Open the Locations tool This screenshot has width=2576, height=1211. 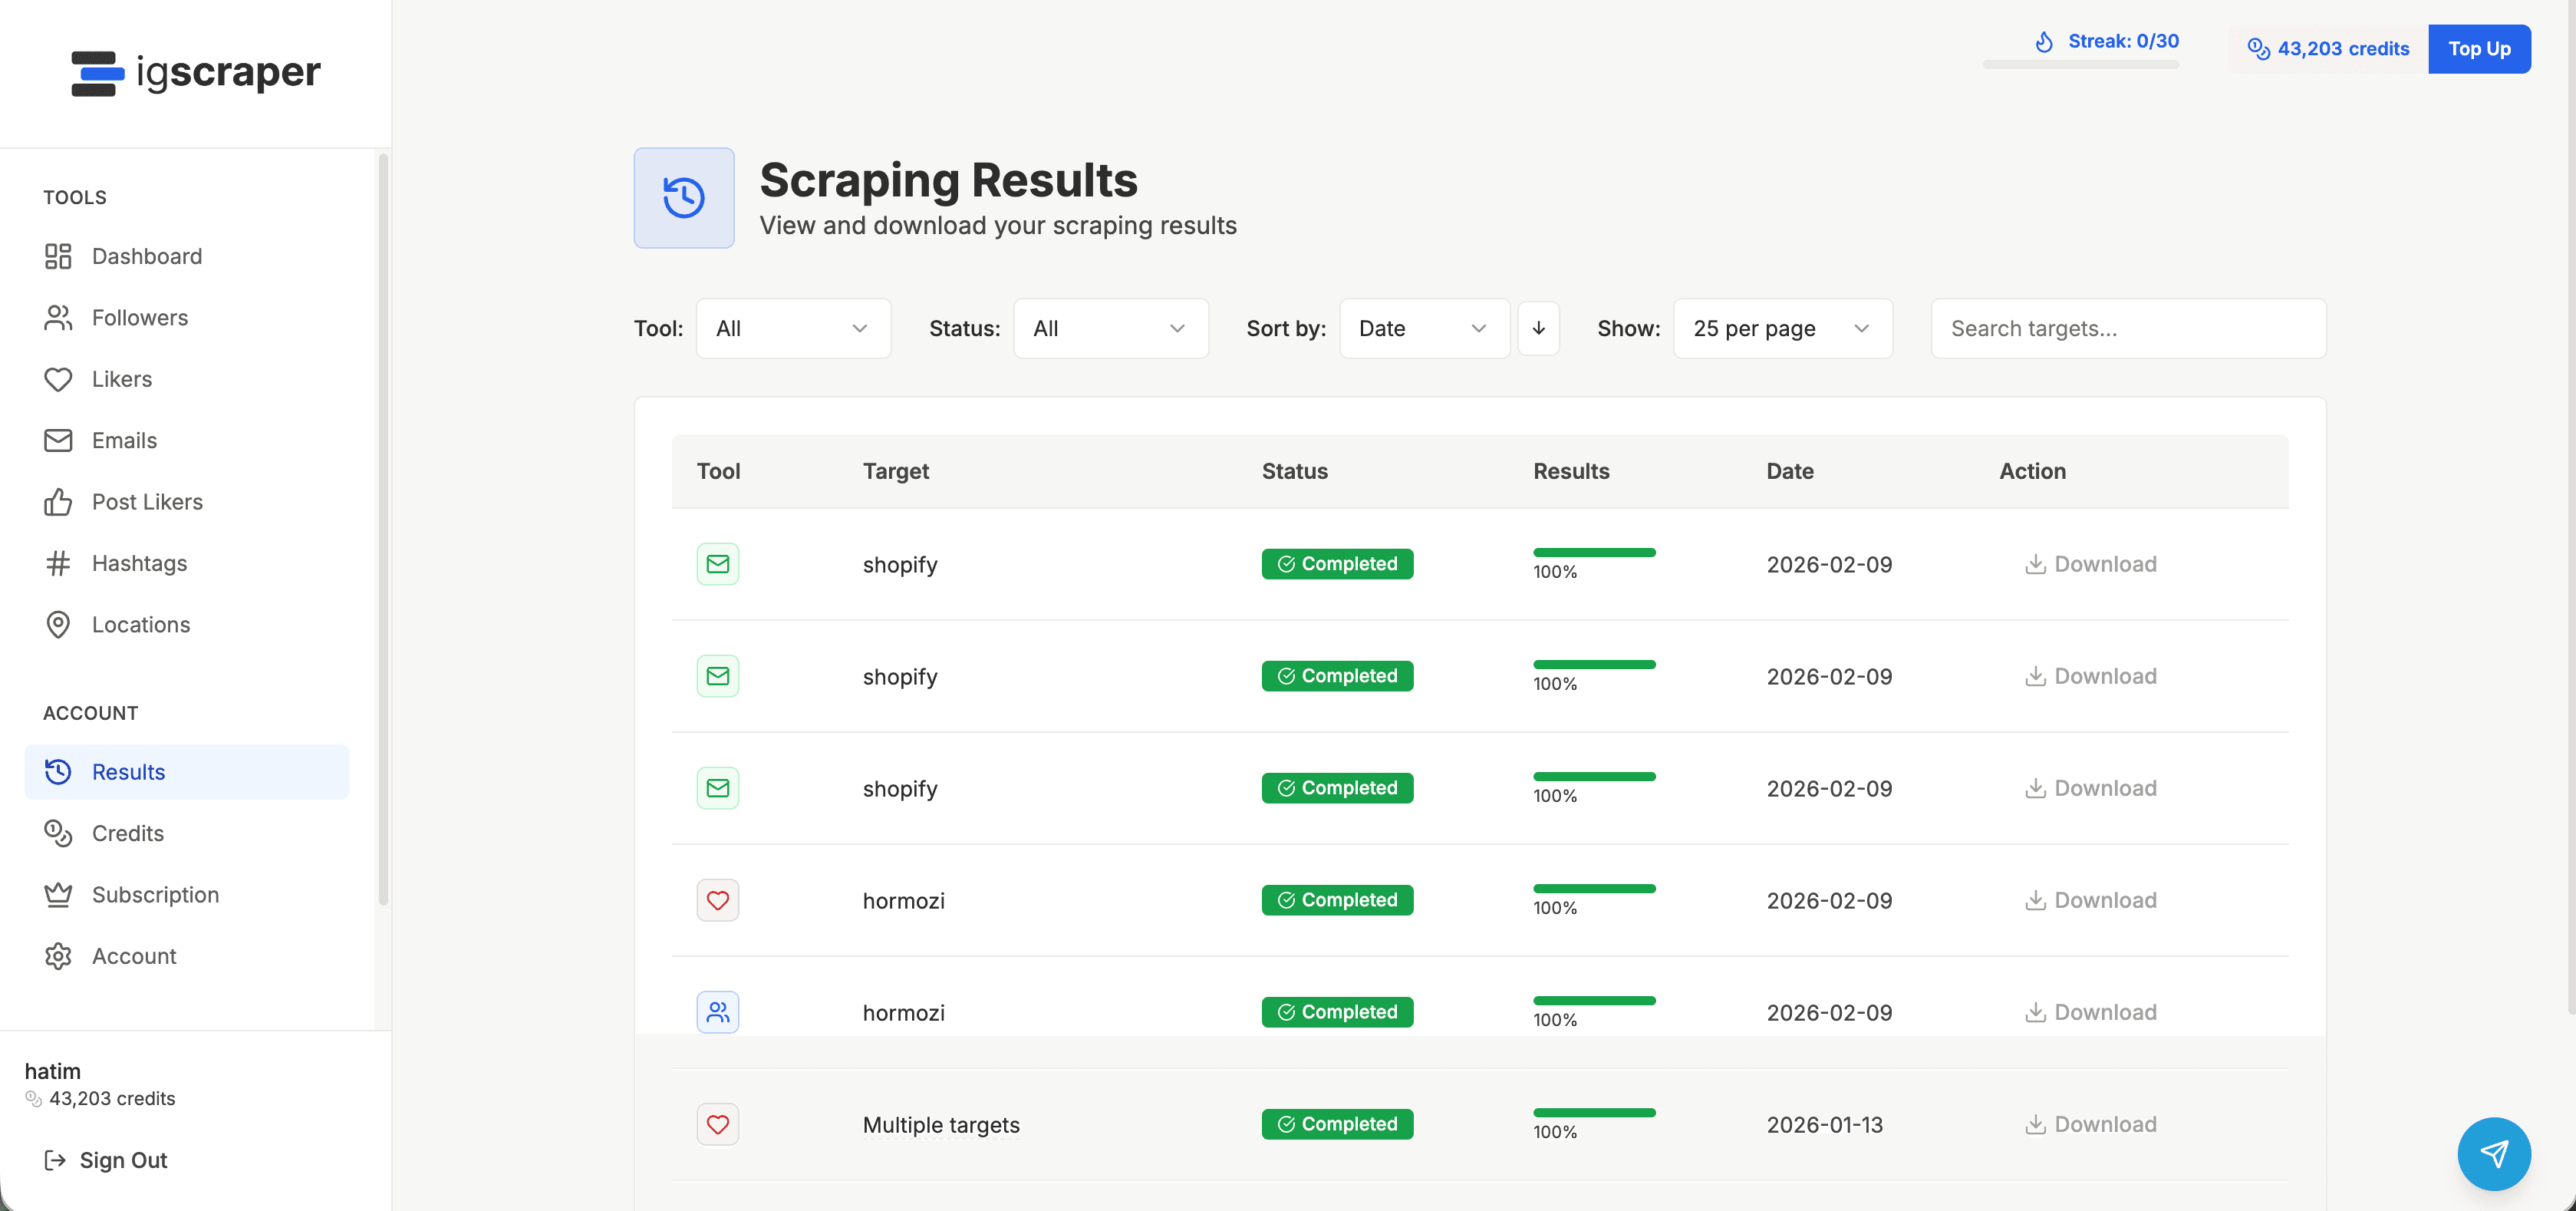141,624
